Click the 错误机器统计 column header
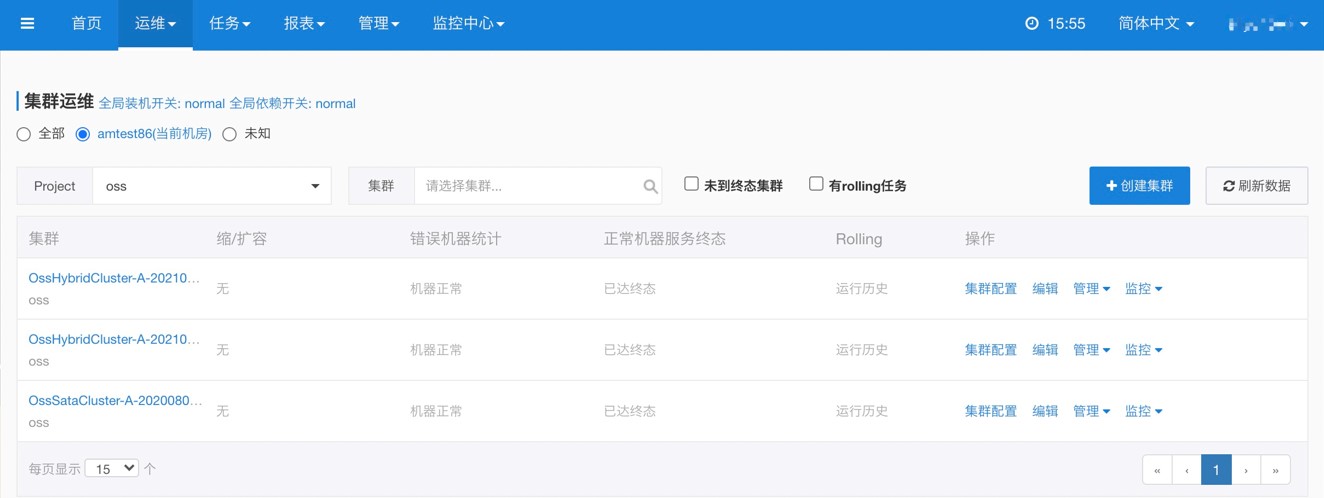Image resolution: width=1324 pixels, height=498 pixels. click(x=456, y=239)
